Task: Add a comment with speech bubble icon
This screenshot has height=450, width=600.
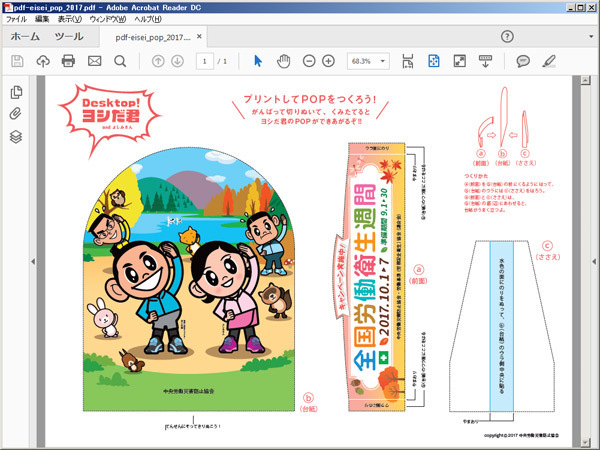Action: coord(523,61)
